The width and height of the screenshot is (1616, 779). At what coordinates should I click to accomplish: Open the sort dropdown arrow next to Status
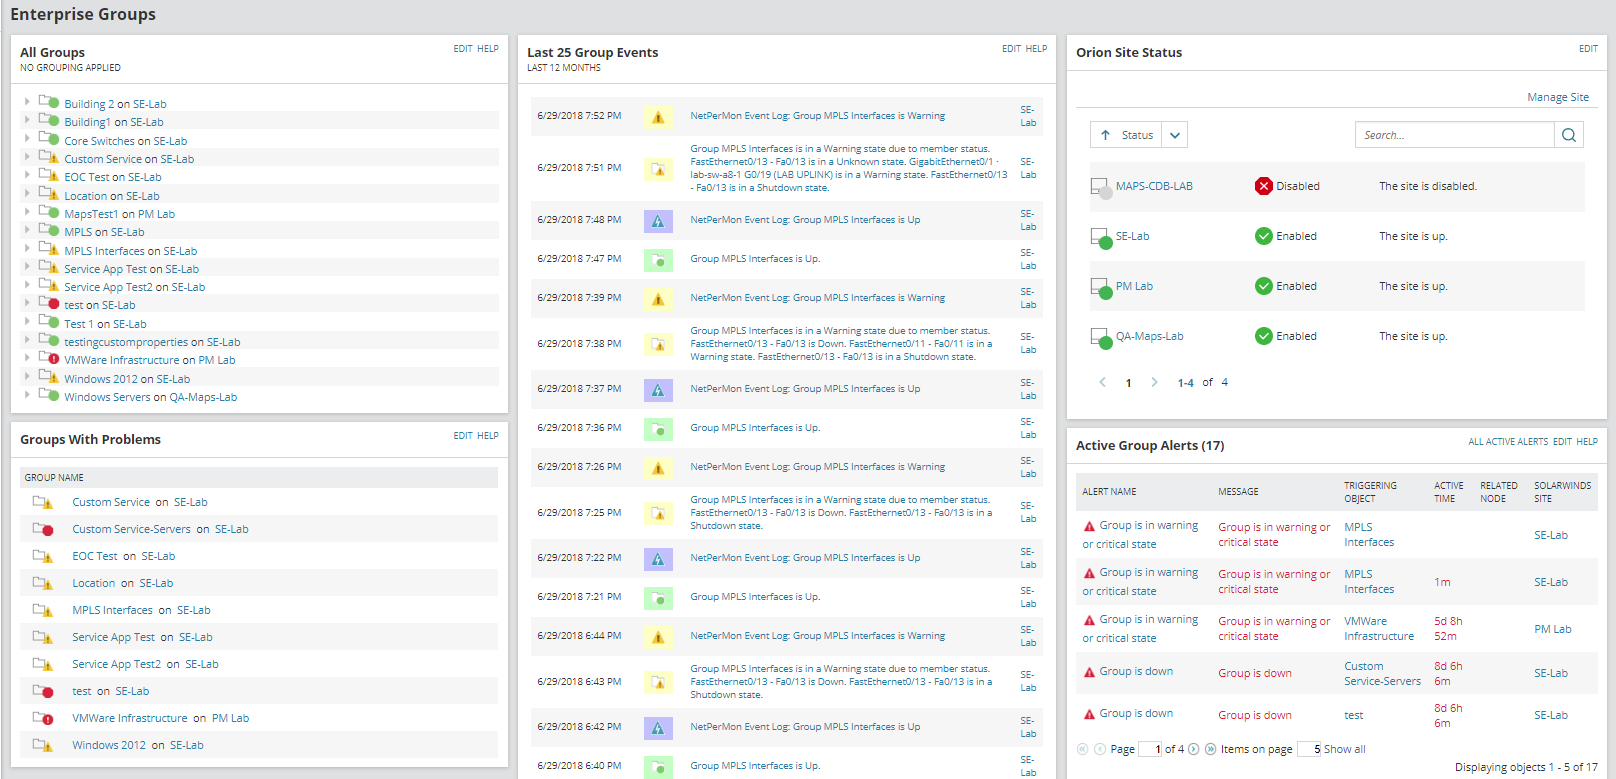[1176, 135]
